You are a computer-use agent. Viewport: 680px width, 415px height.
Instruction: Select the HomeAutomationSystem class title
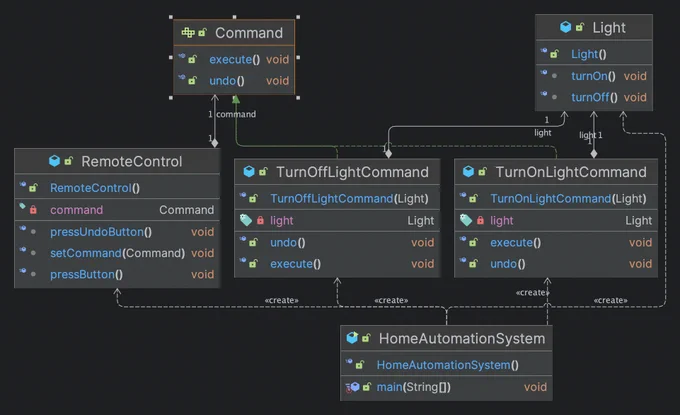point(462,338)
